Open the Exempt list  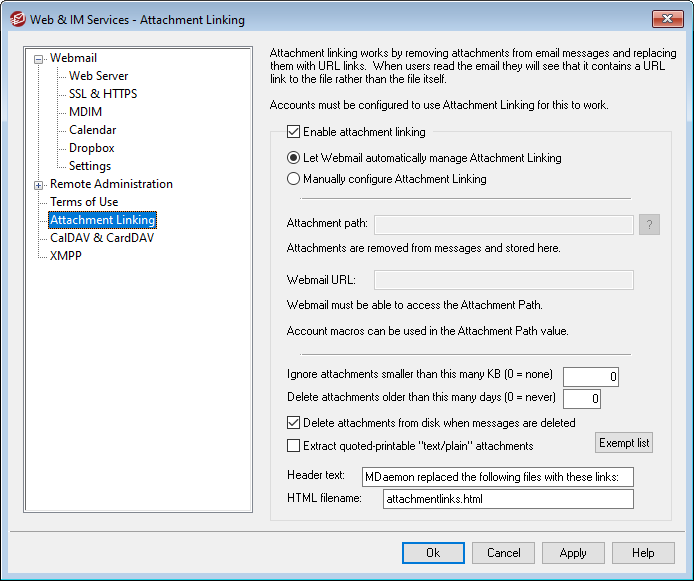coord(623,442)
